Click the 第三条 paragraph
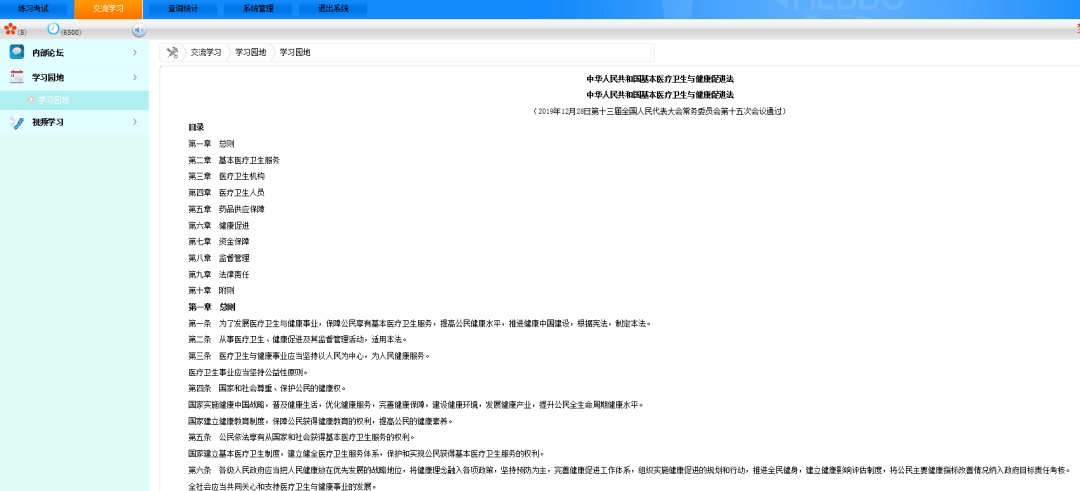The height and width of the screenshot is (491, 1080). pyautogui.click(x=309, y=356)
